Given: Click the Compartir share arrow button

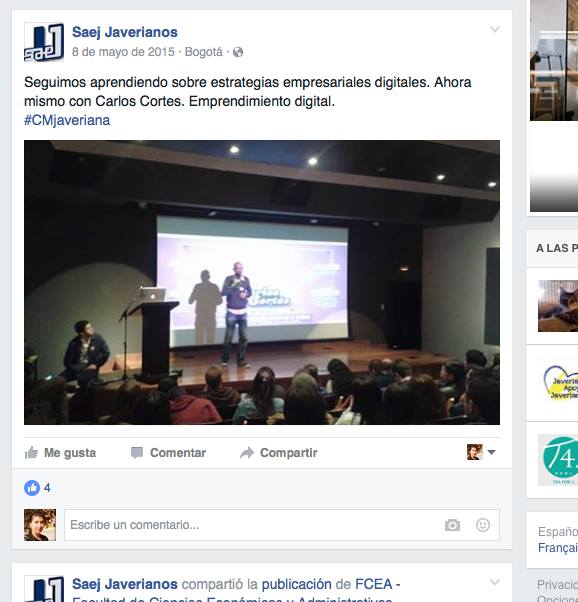Looking at the screenshot, I should (278, 453).
